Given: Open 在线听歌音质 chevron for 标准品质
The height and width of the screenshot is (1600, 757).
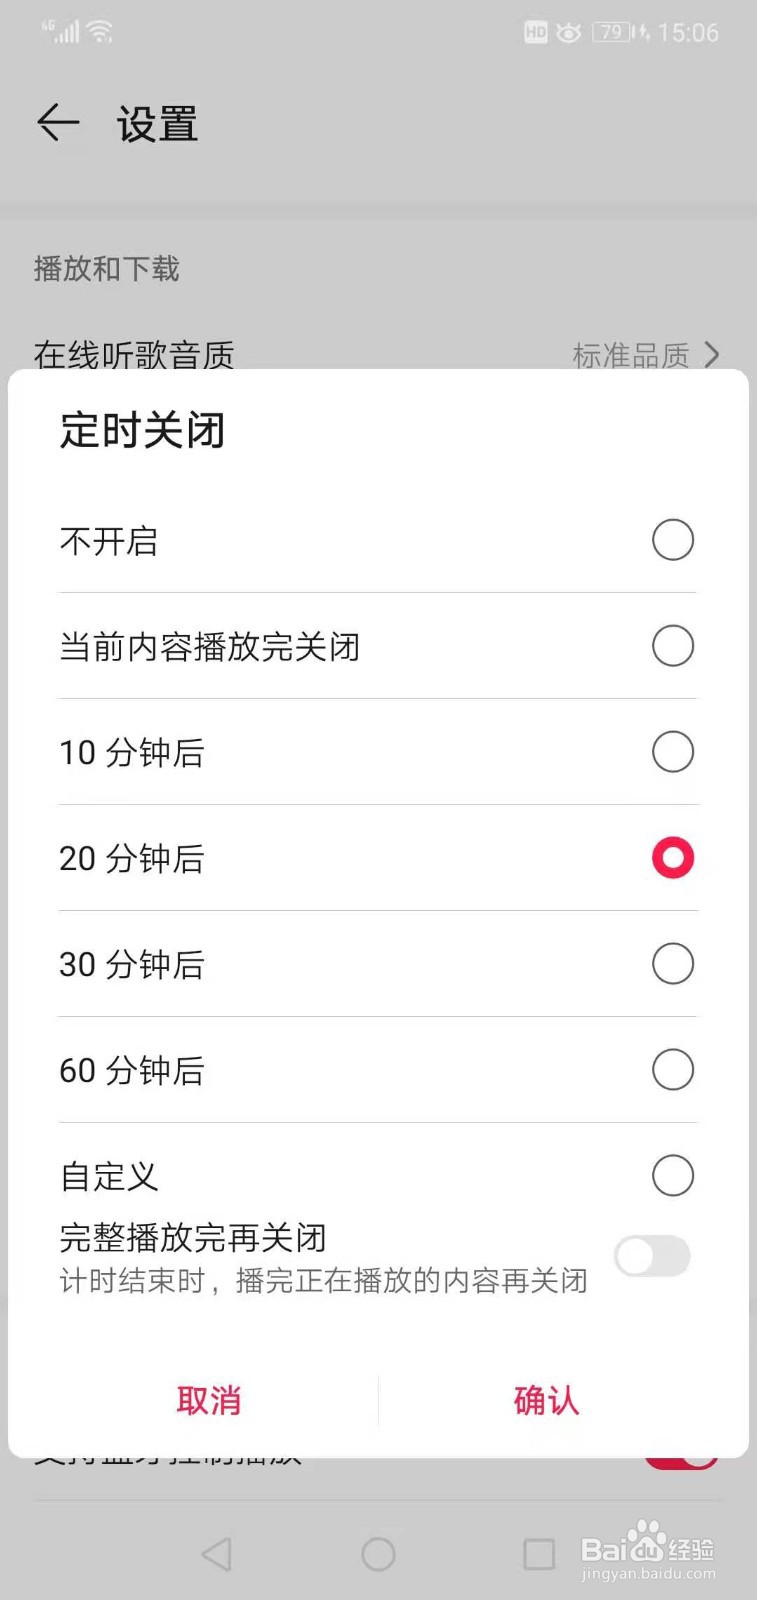Looking at the screenshot, I should [711, 354].
